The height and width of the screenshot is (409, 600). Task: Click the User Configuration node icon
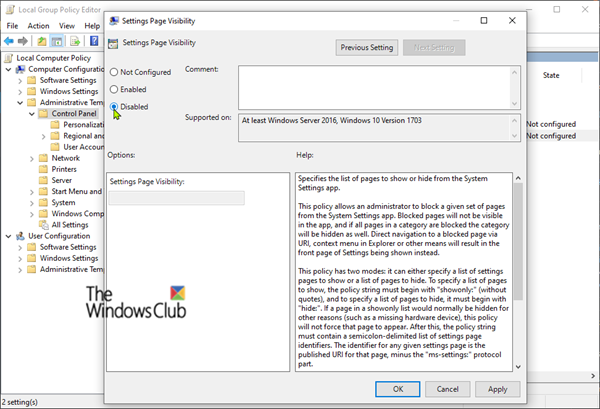click(x=20, y=236)
